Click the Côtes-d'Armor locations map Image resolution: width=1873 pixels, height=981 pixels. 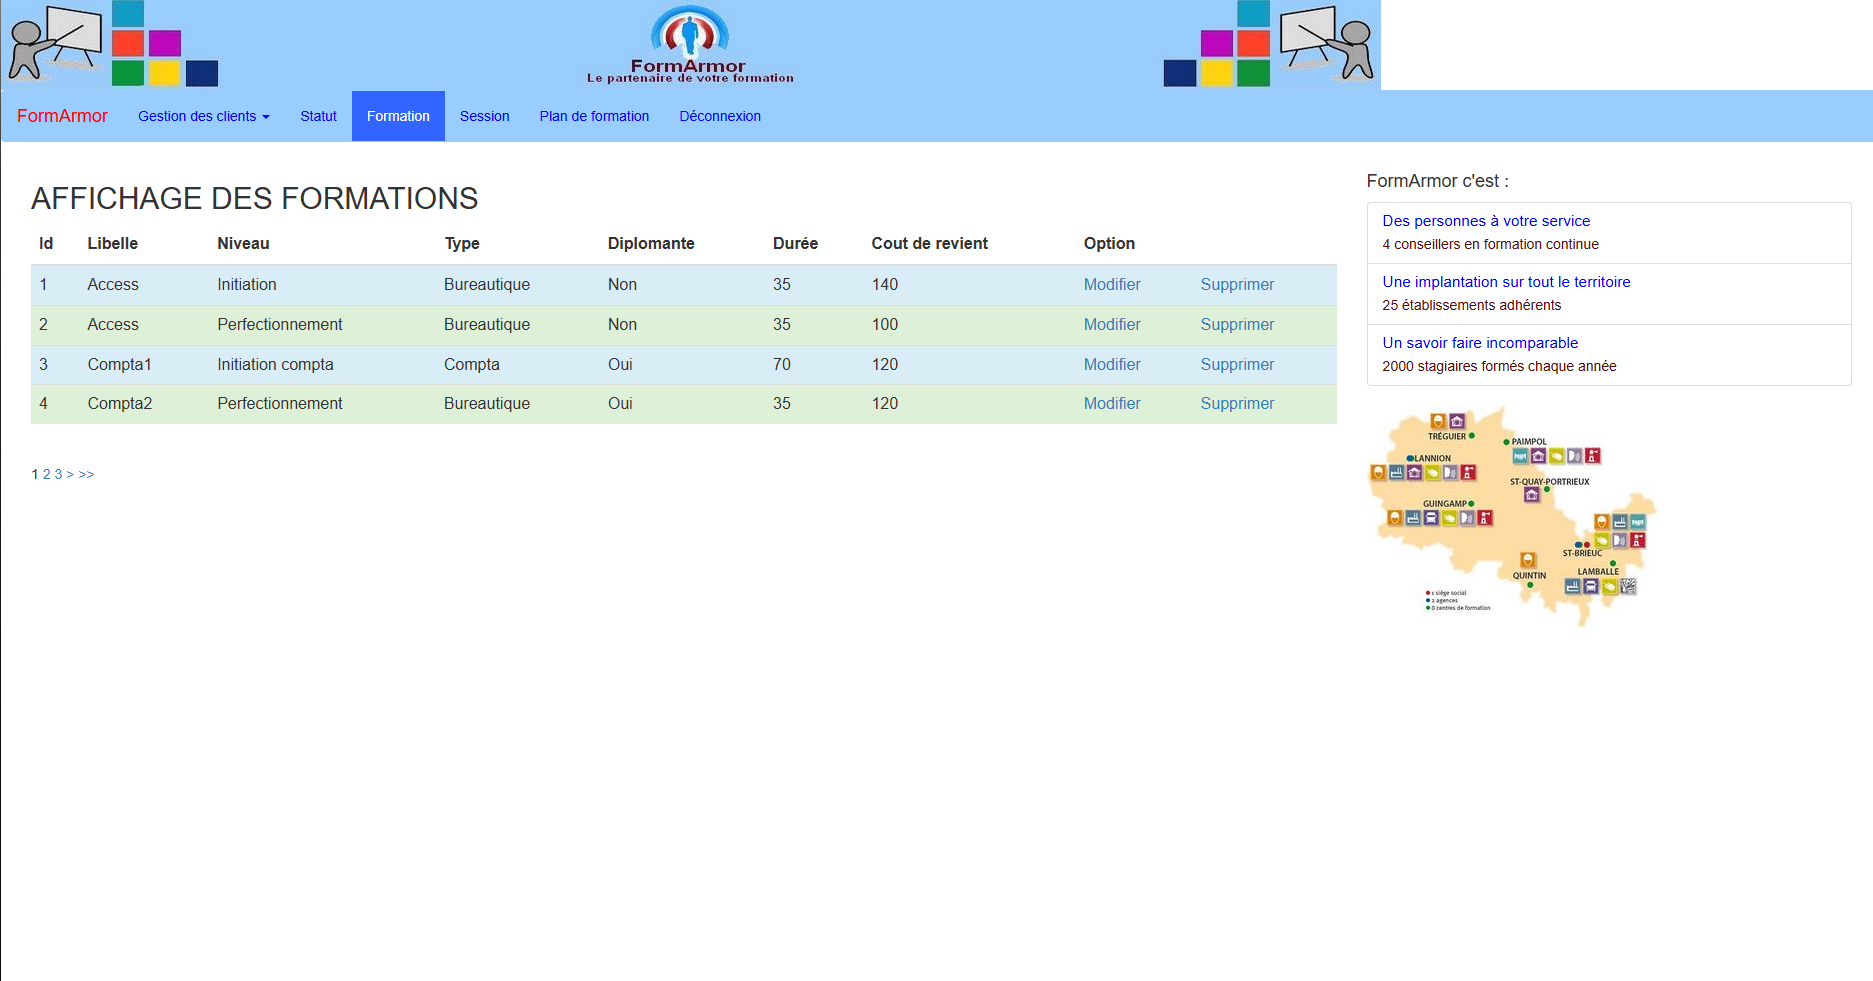[x=1512, y=516]
